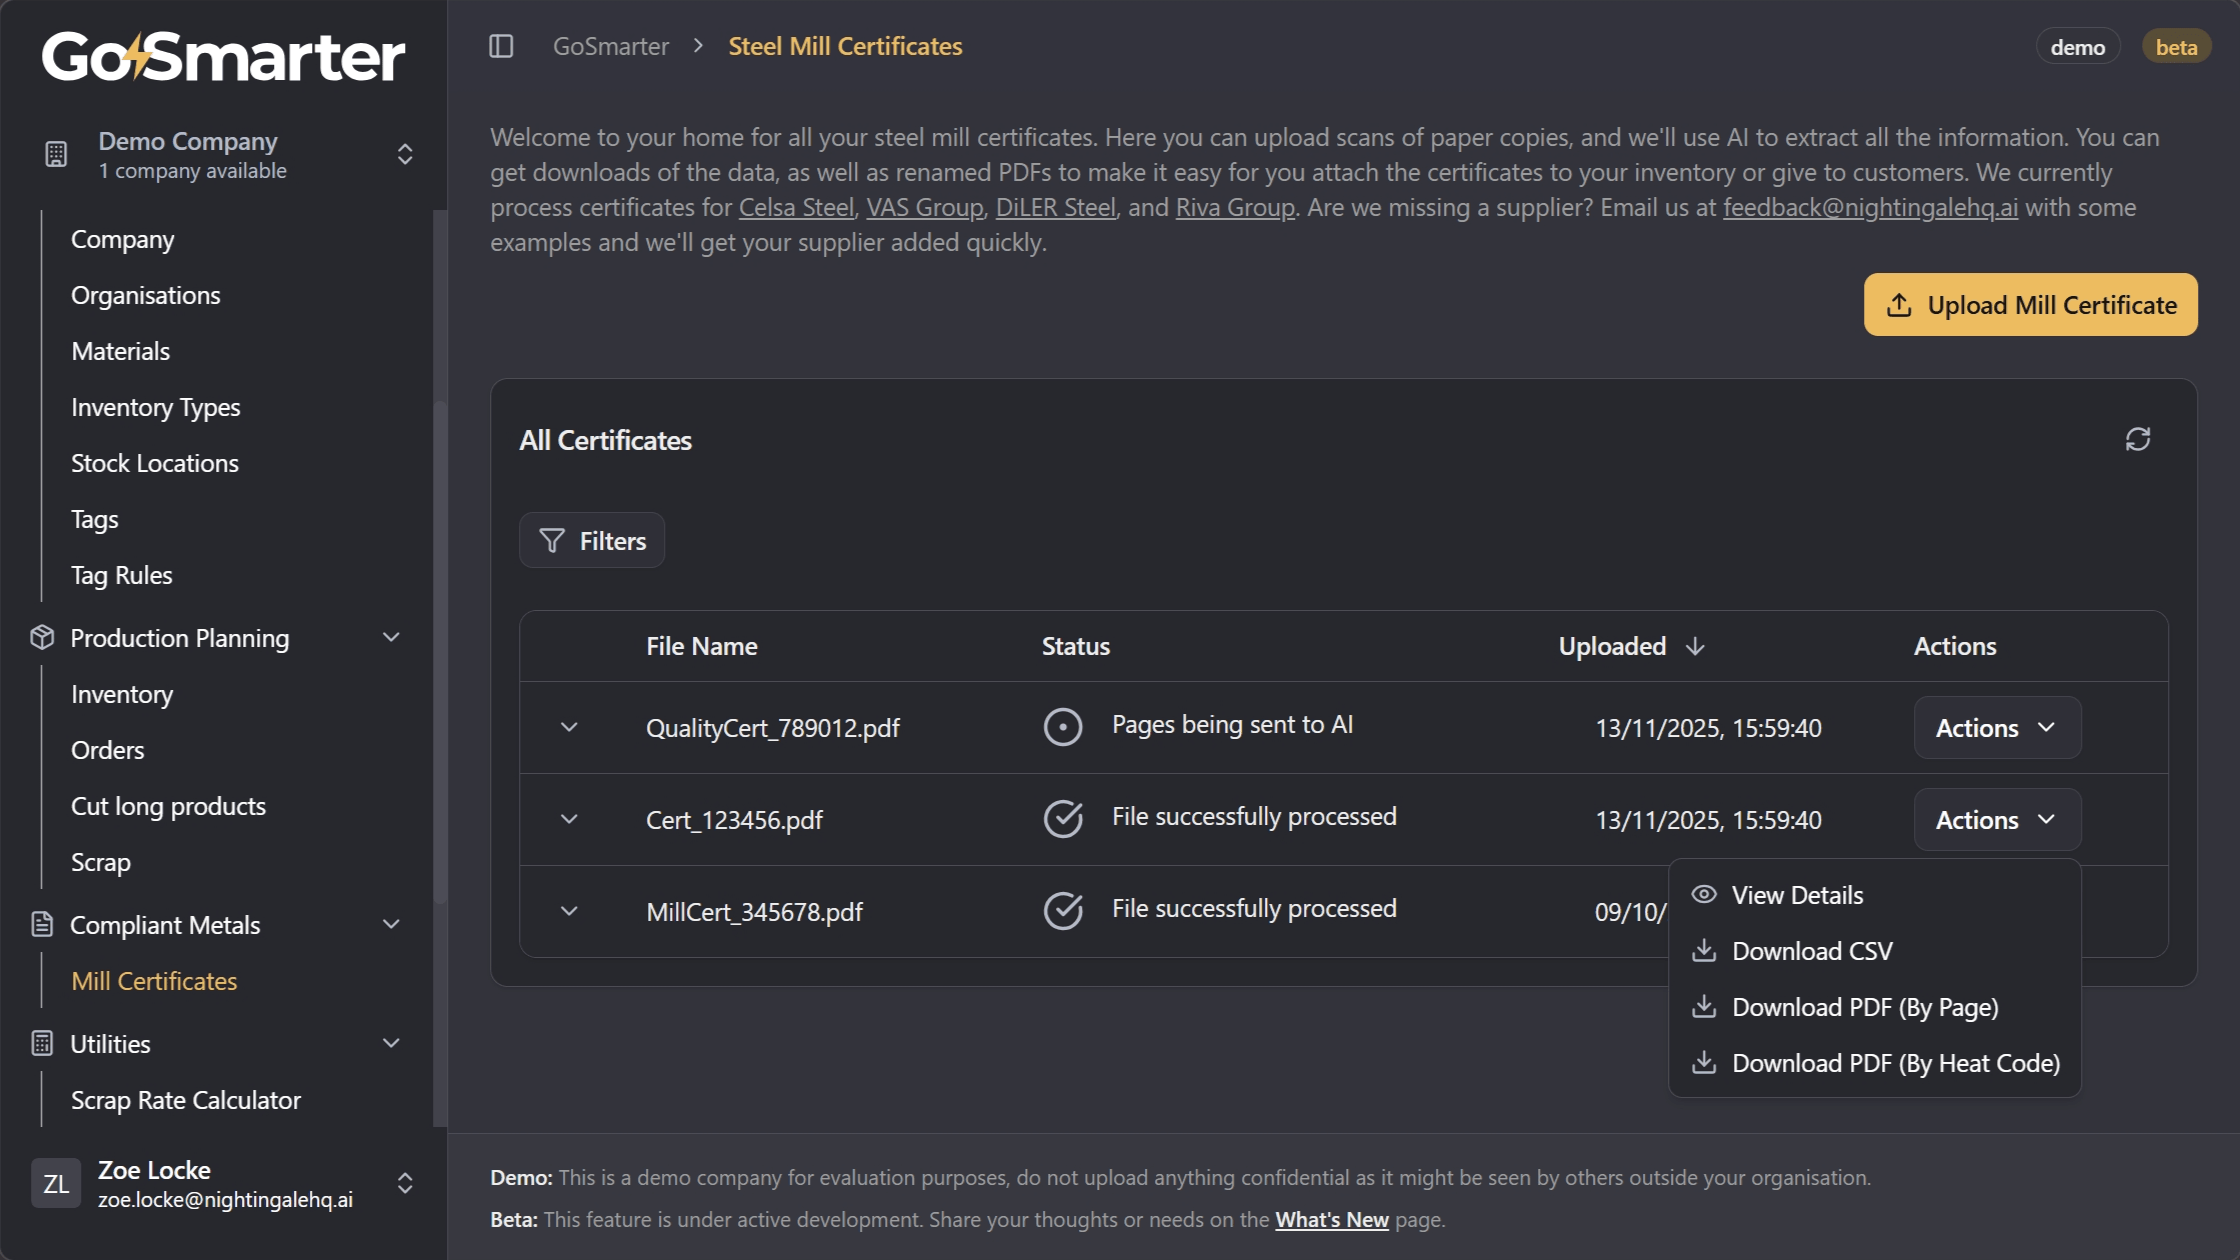This screenshot has width=2240, height=1260.
Task: Click the file name MillCert_345678.pdf
Action: [x=754, y=912]
